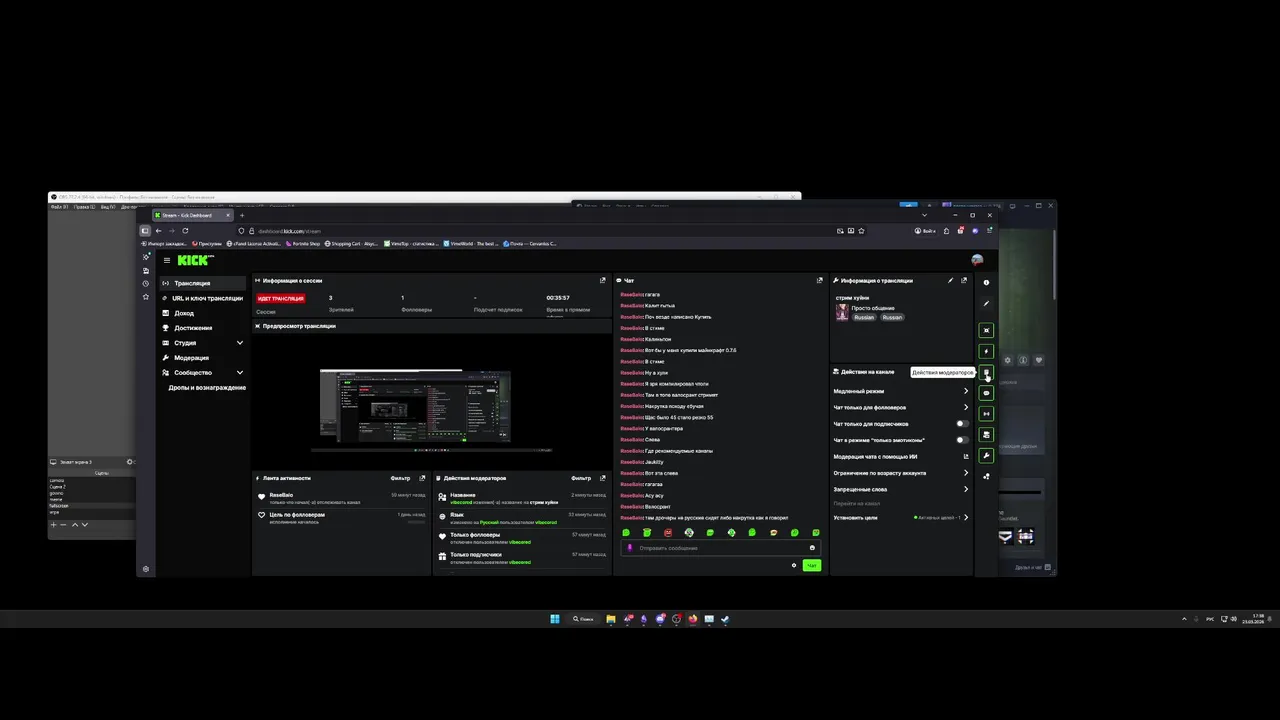1280x720 pixels.
Task: Click the green KICK logo
Action: [195, 260]
